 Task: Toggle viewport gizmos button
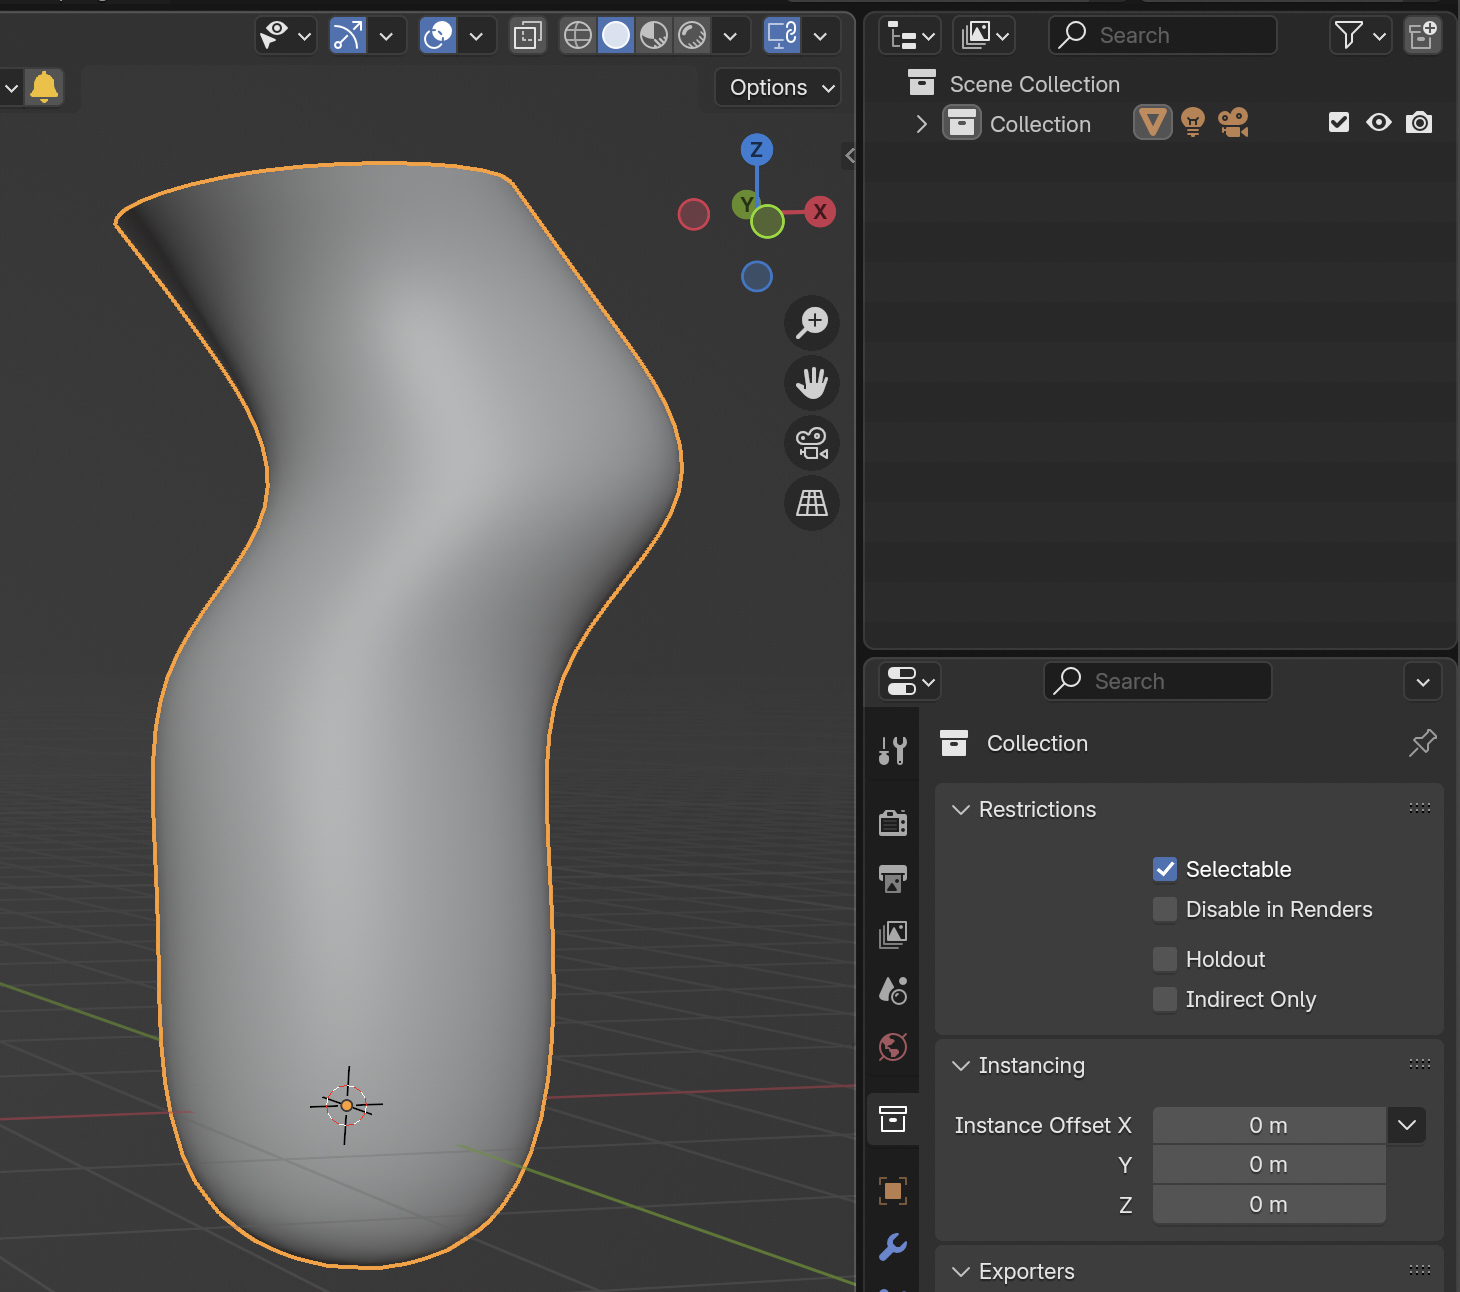click(x=348, y=36)
